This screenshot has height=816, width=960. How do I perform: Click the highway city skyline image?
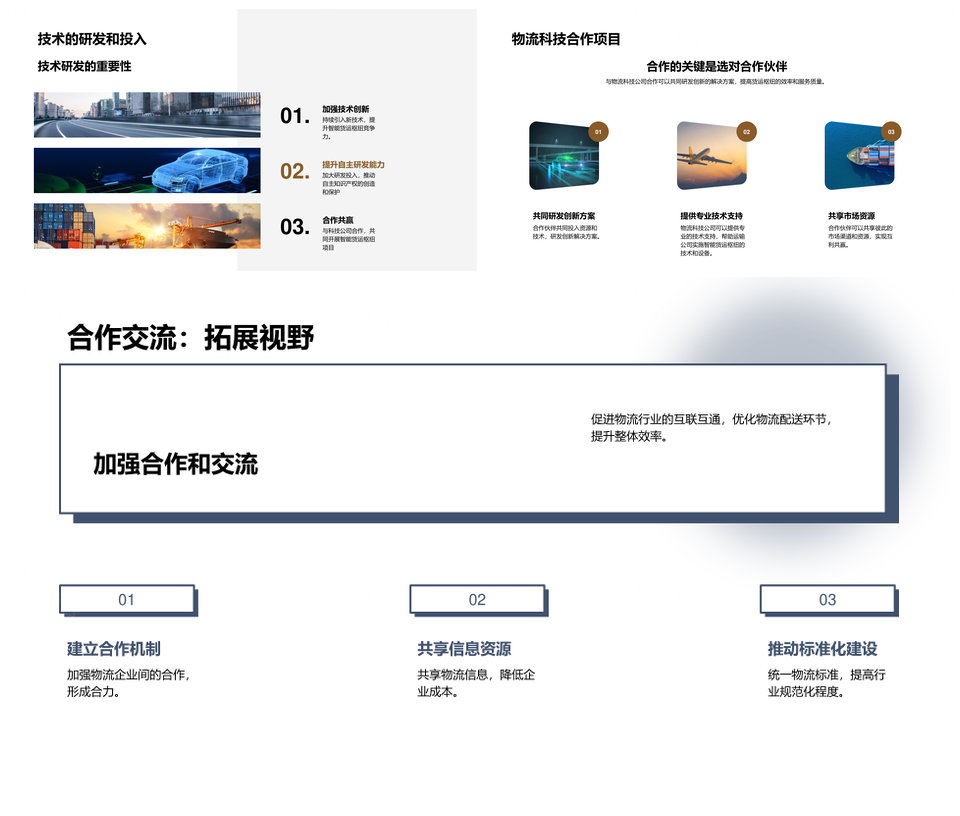pos(147,115)
